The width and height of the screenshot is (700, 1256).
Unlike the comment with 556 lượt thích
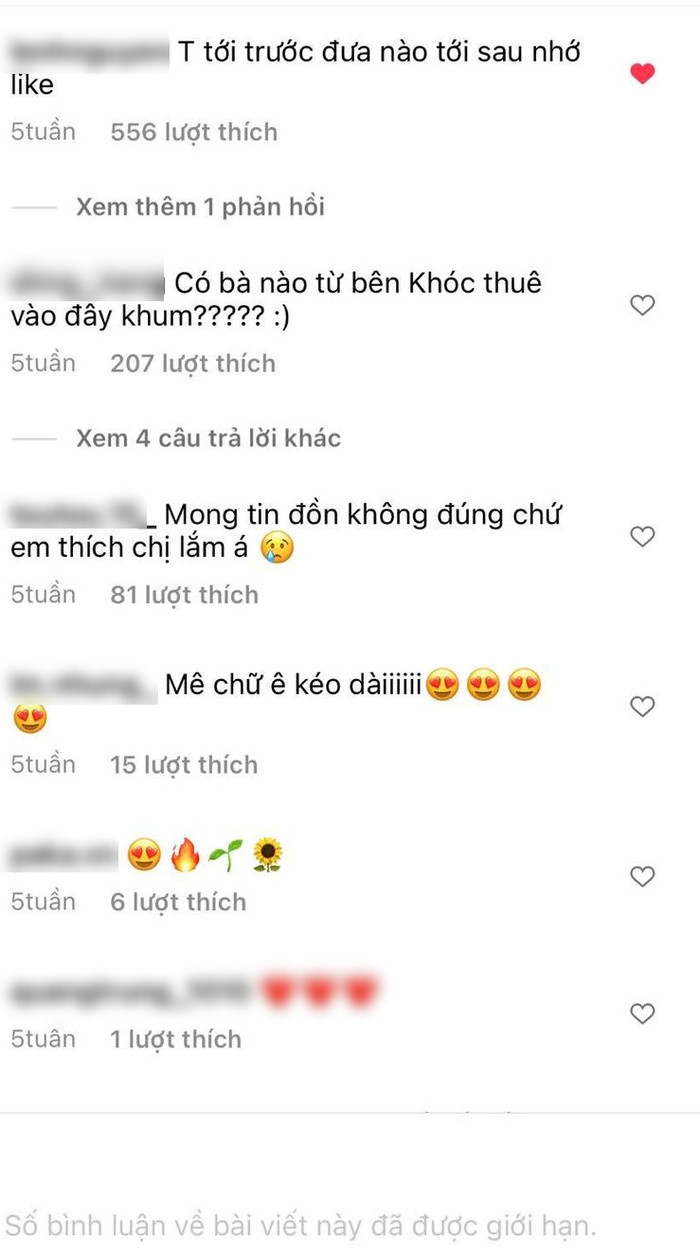(642, 73)
